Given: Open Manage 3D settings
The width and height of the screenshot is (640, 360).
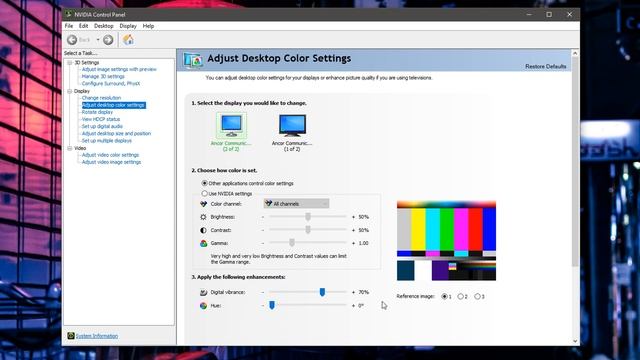Looking at the screenshot, I should click(103, 76).
